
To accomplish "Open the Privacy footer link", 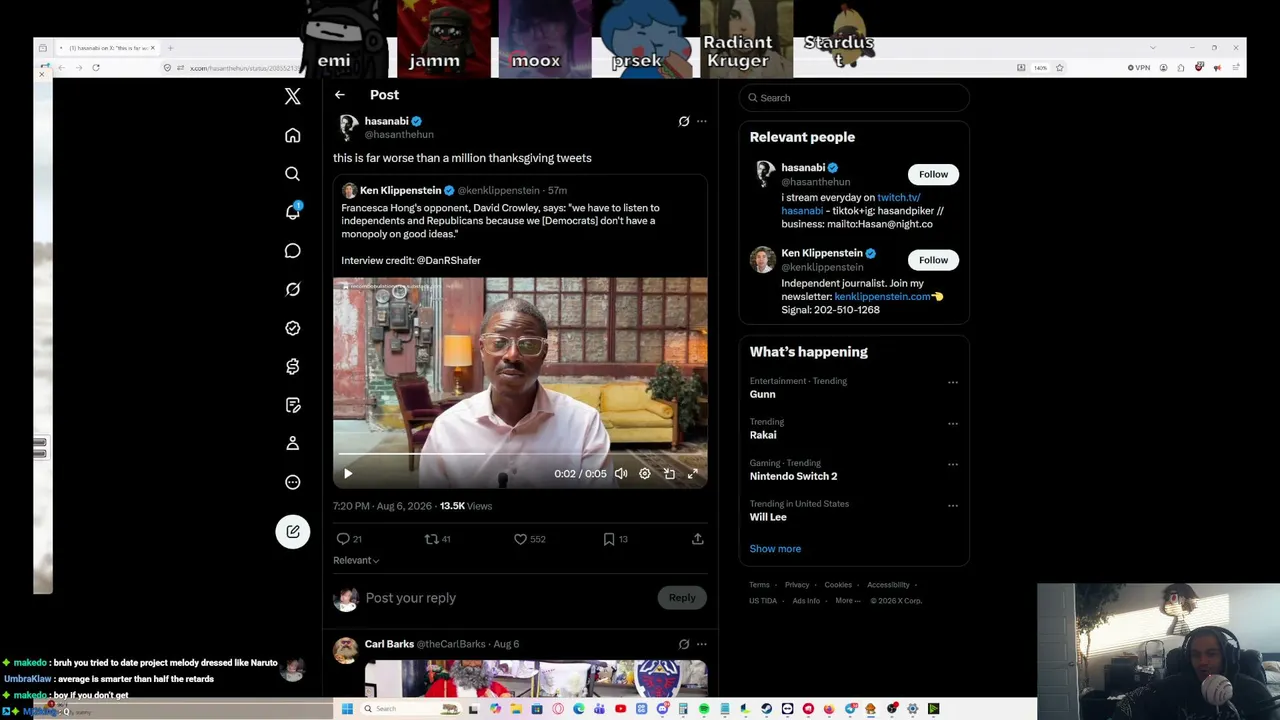I will pyautogui.click(x=797, y=585).
